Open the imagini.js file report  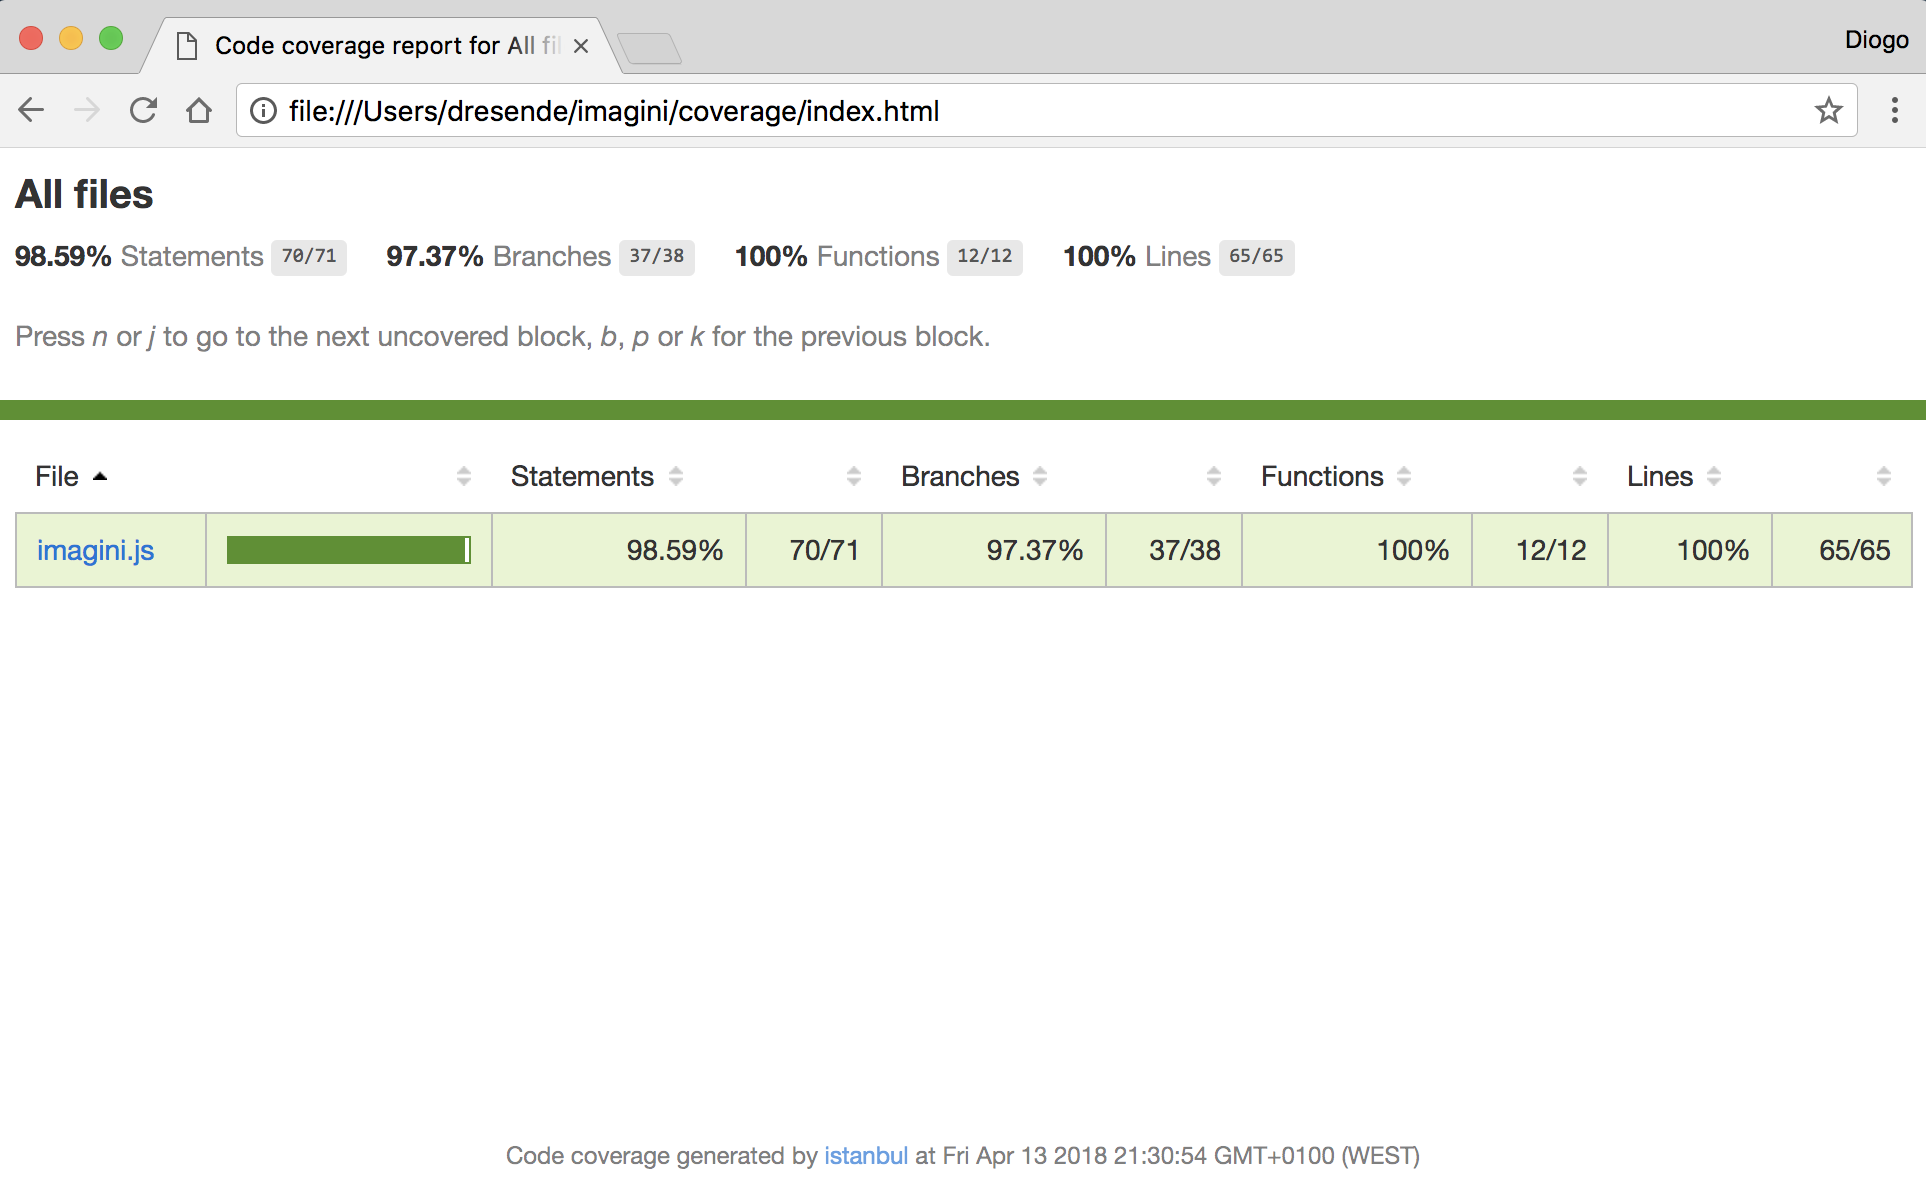95,550
